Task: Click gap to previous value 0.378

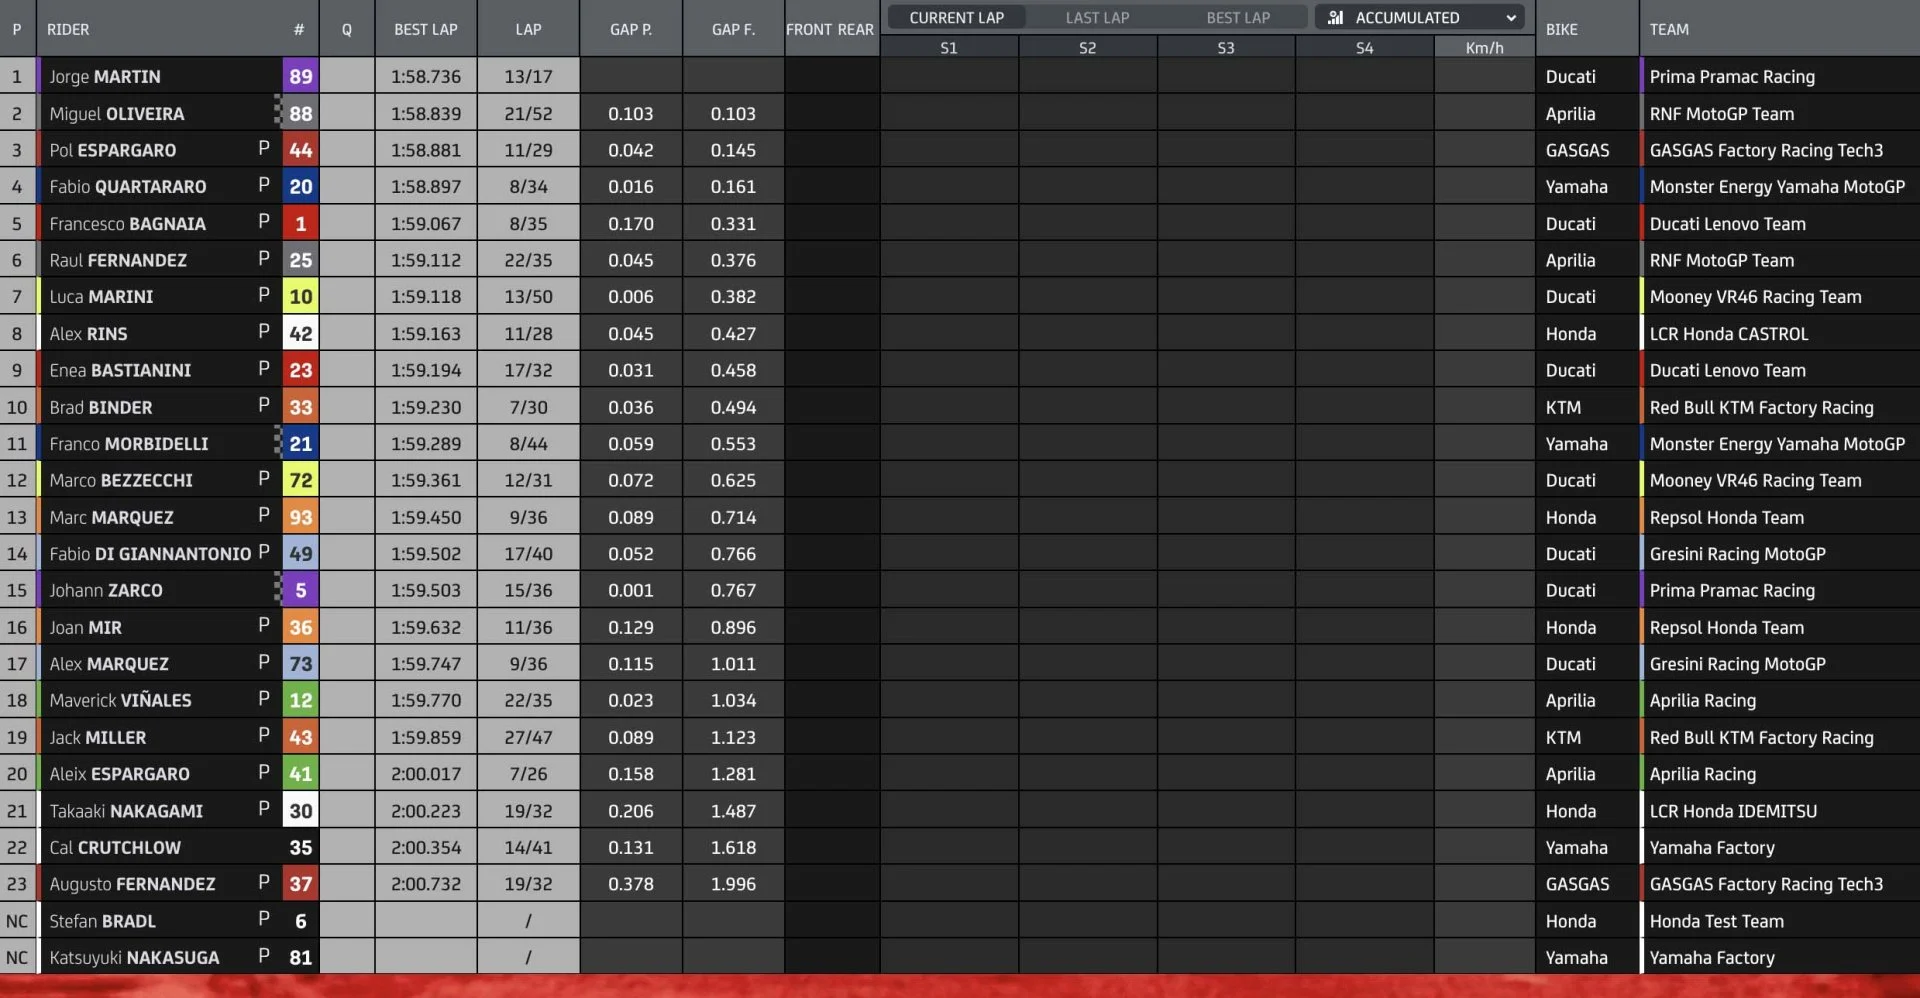Action: (631, 884)
